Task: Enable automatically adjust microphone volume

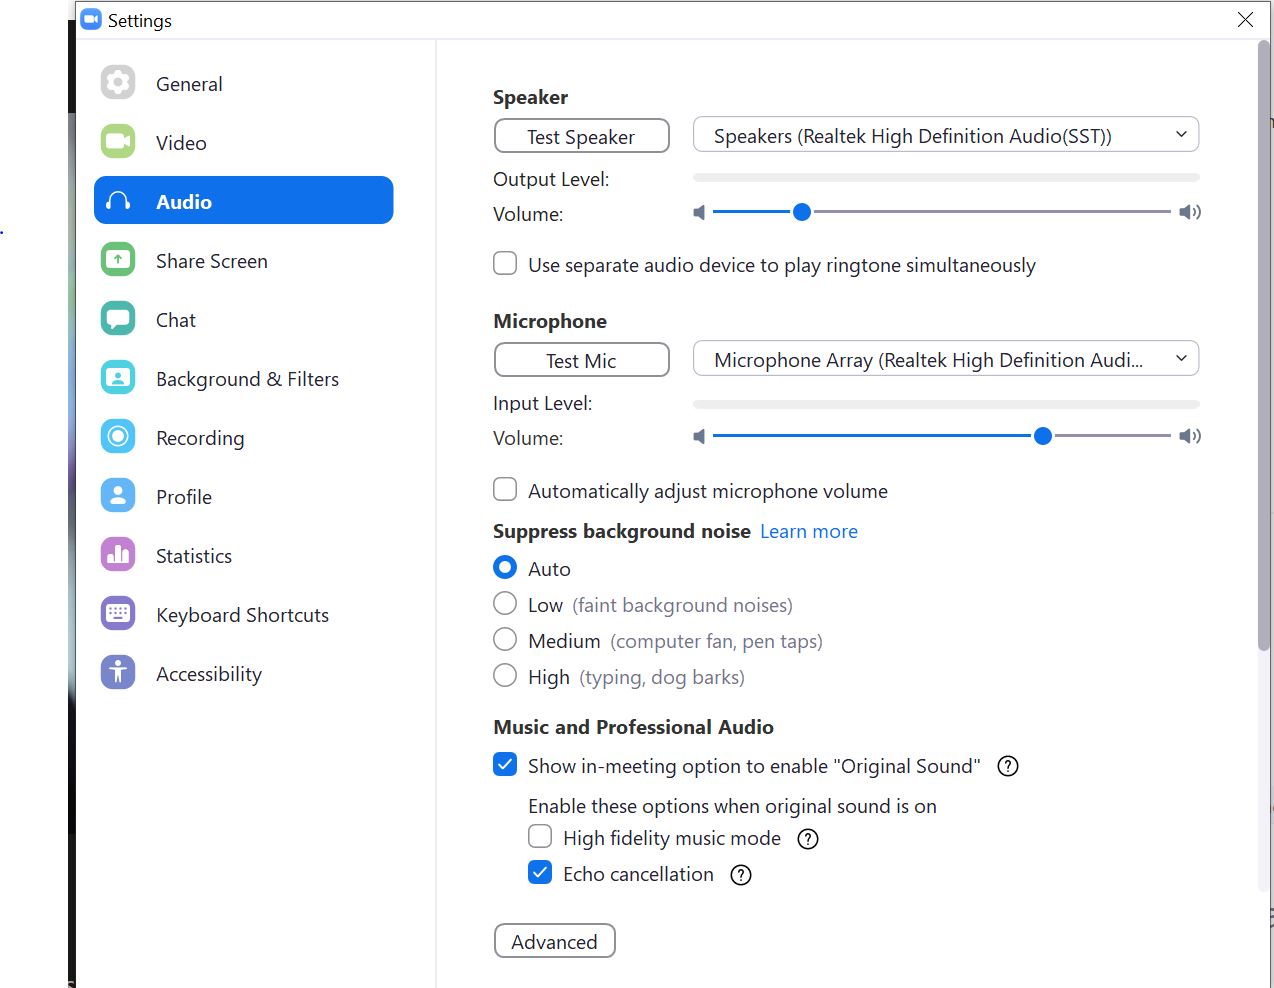Action: pyautogui.click(x=506, y=490)
